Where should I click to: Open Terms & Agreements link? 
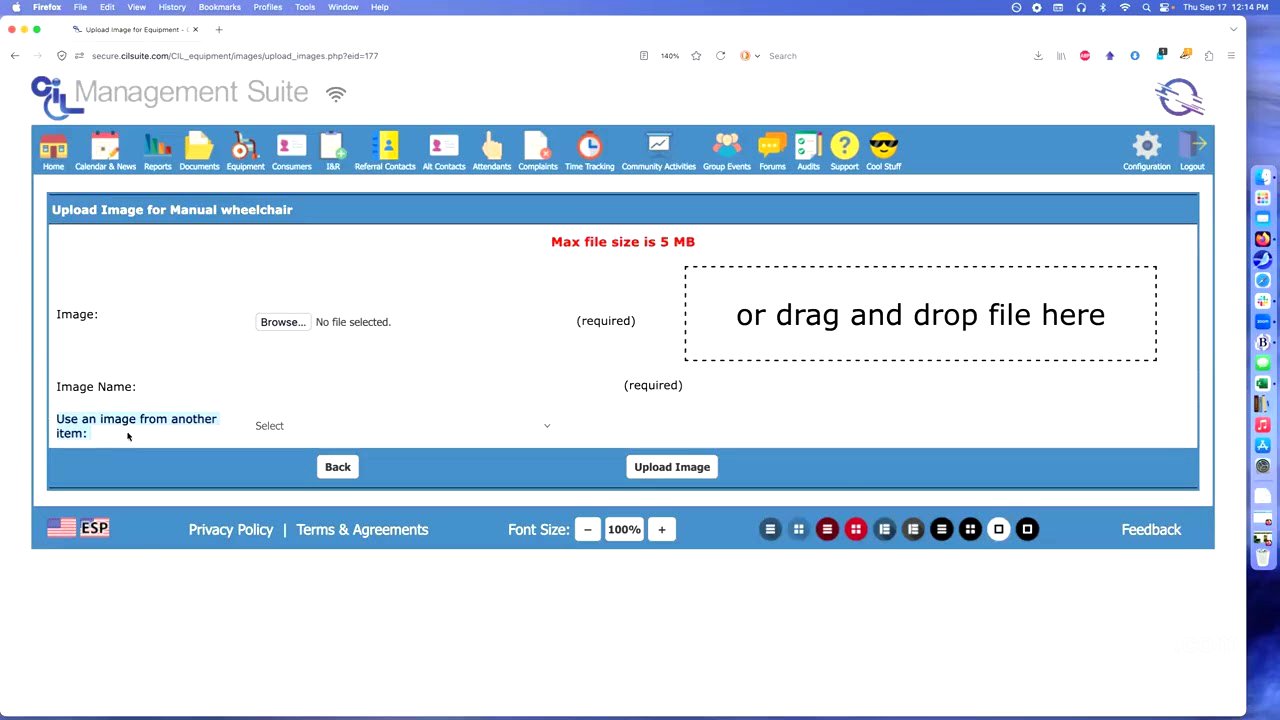click(x=362, y=530)
